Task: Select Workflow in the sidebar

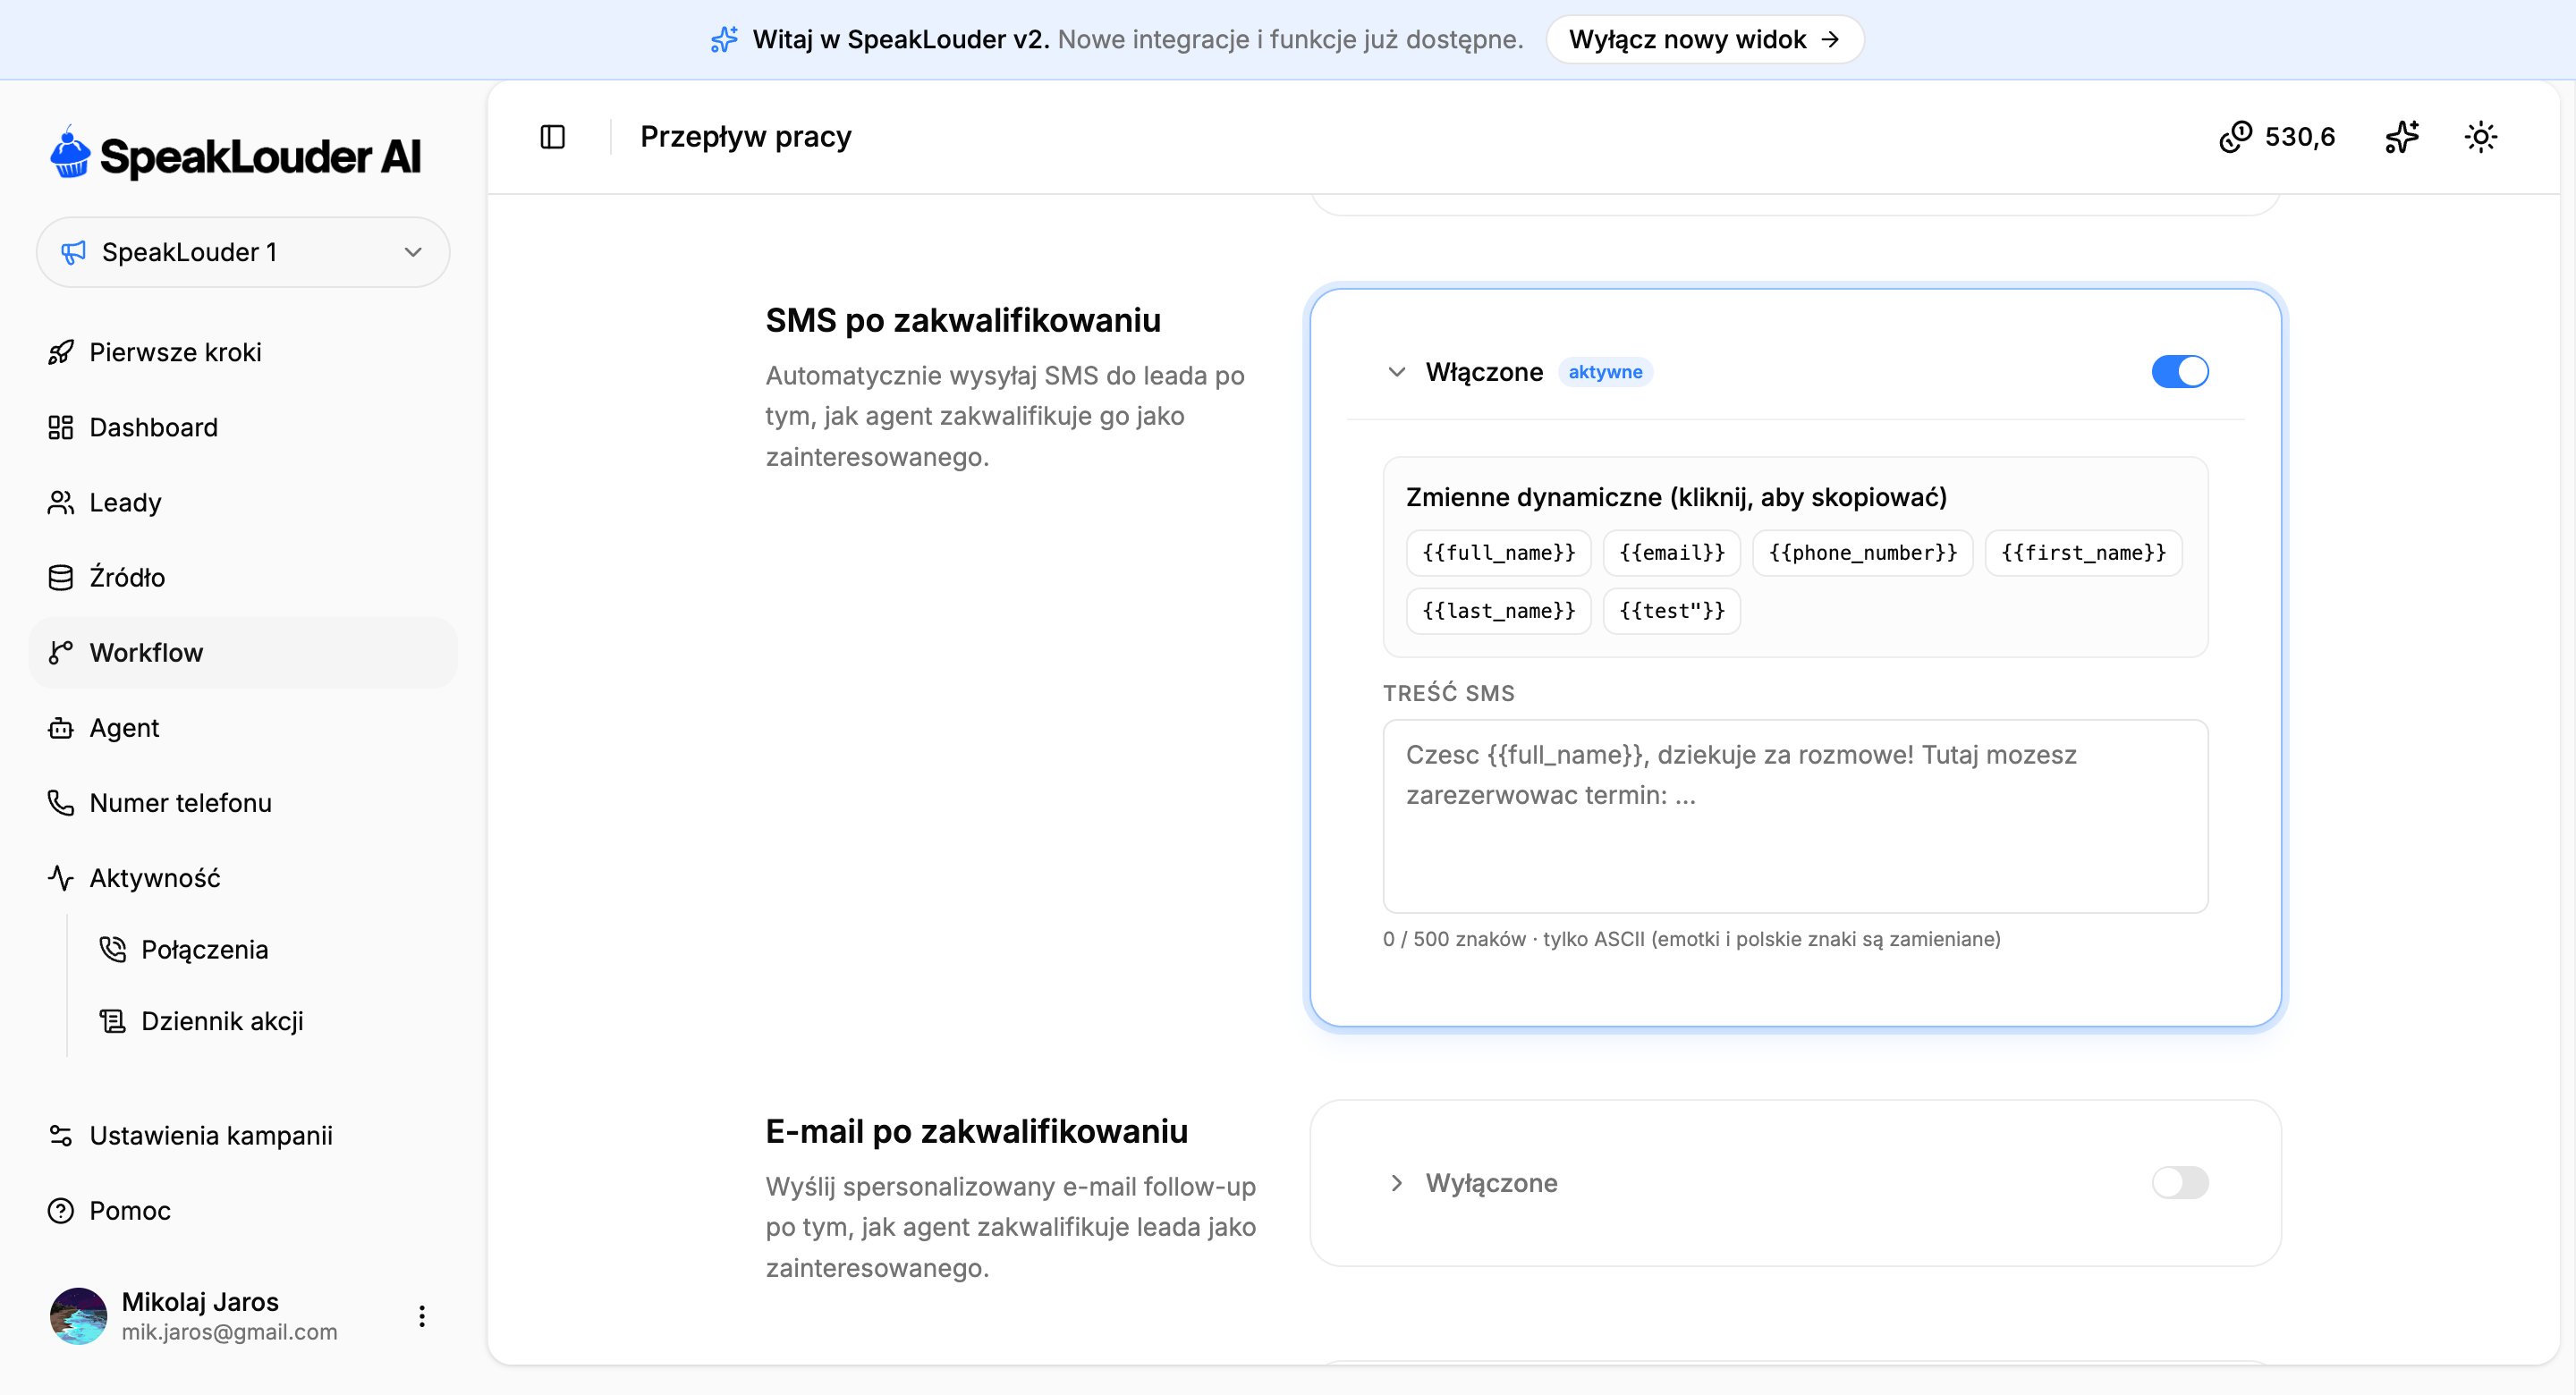Action: [x=243, y=653]
